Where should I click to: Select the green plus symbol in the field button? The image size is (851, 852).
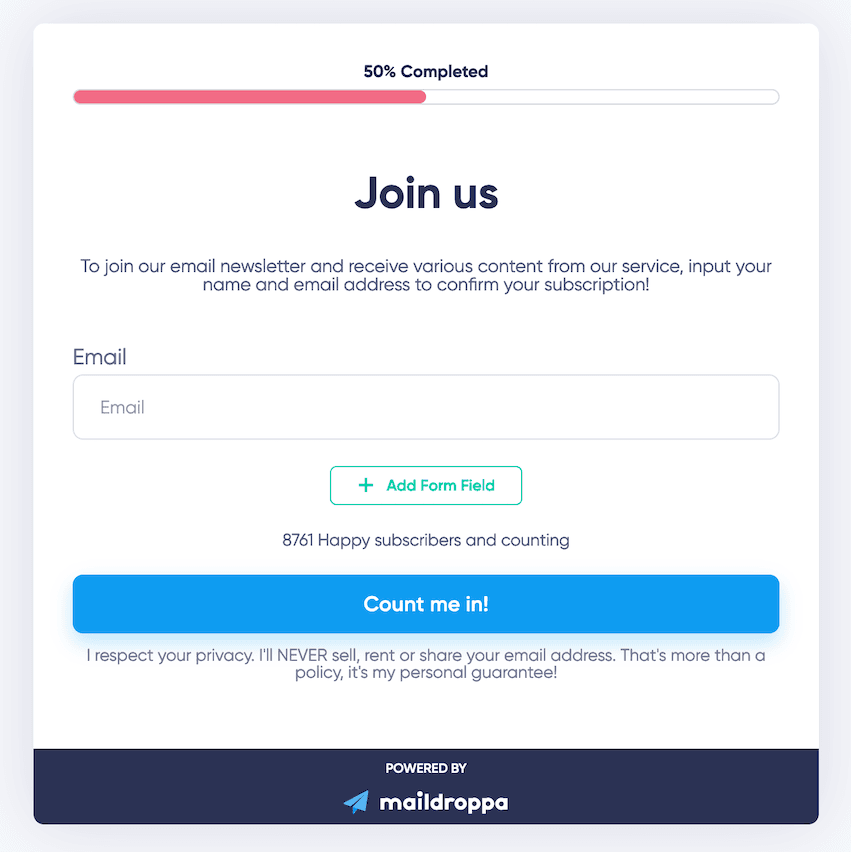(366, 485)
